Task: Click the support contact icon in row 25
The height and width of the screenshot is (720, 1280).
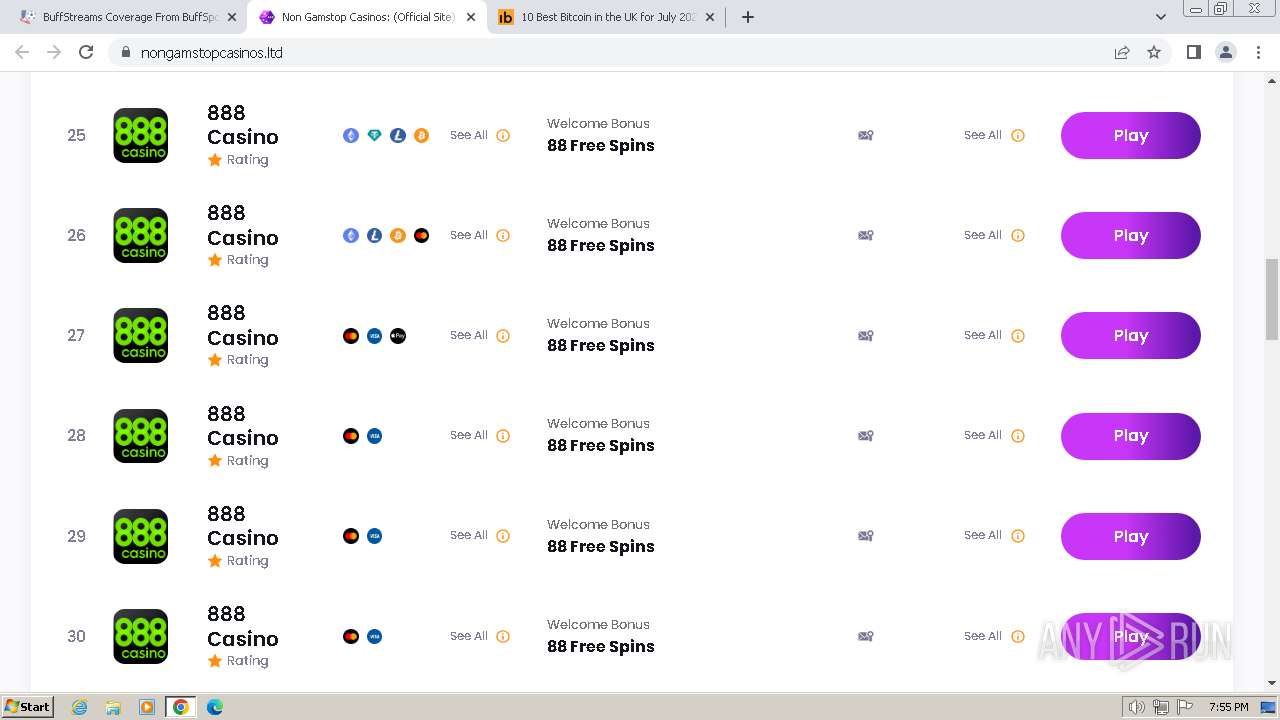Action: click(x=866, y=135)
